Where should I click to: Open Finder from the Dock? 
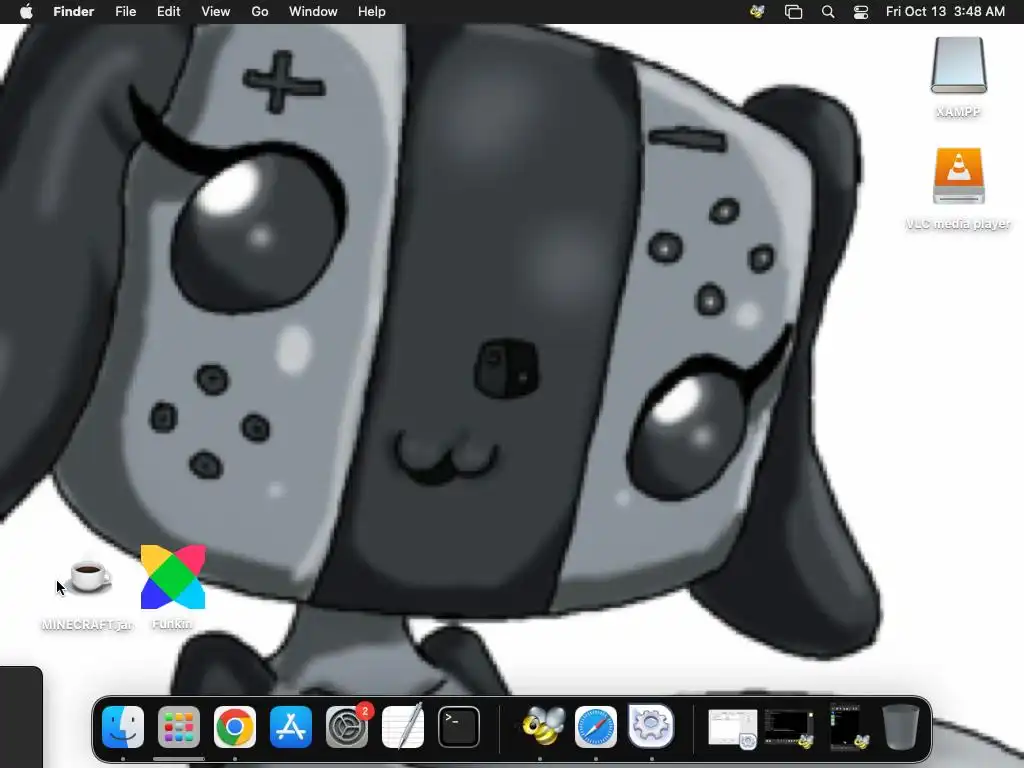coord(123,727)
